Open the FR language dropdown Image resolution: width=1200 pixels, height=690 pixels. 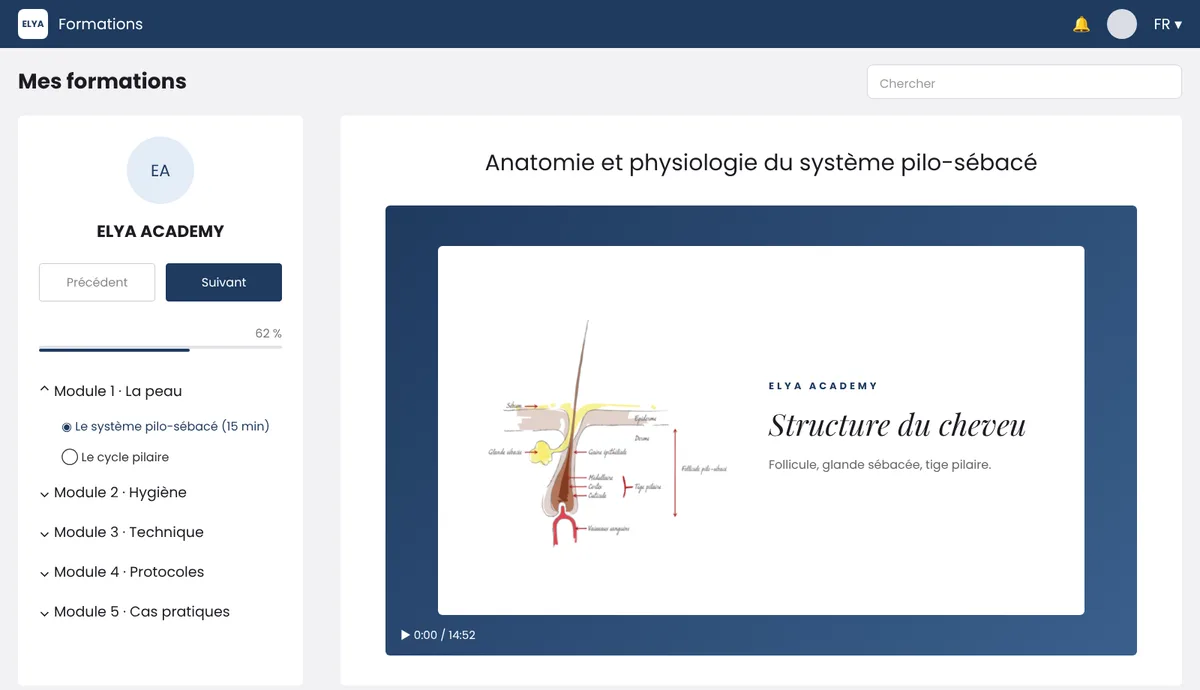1168,24
